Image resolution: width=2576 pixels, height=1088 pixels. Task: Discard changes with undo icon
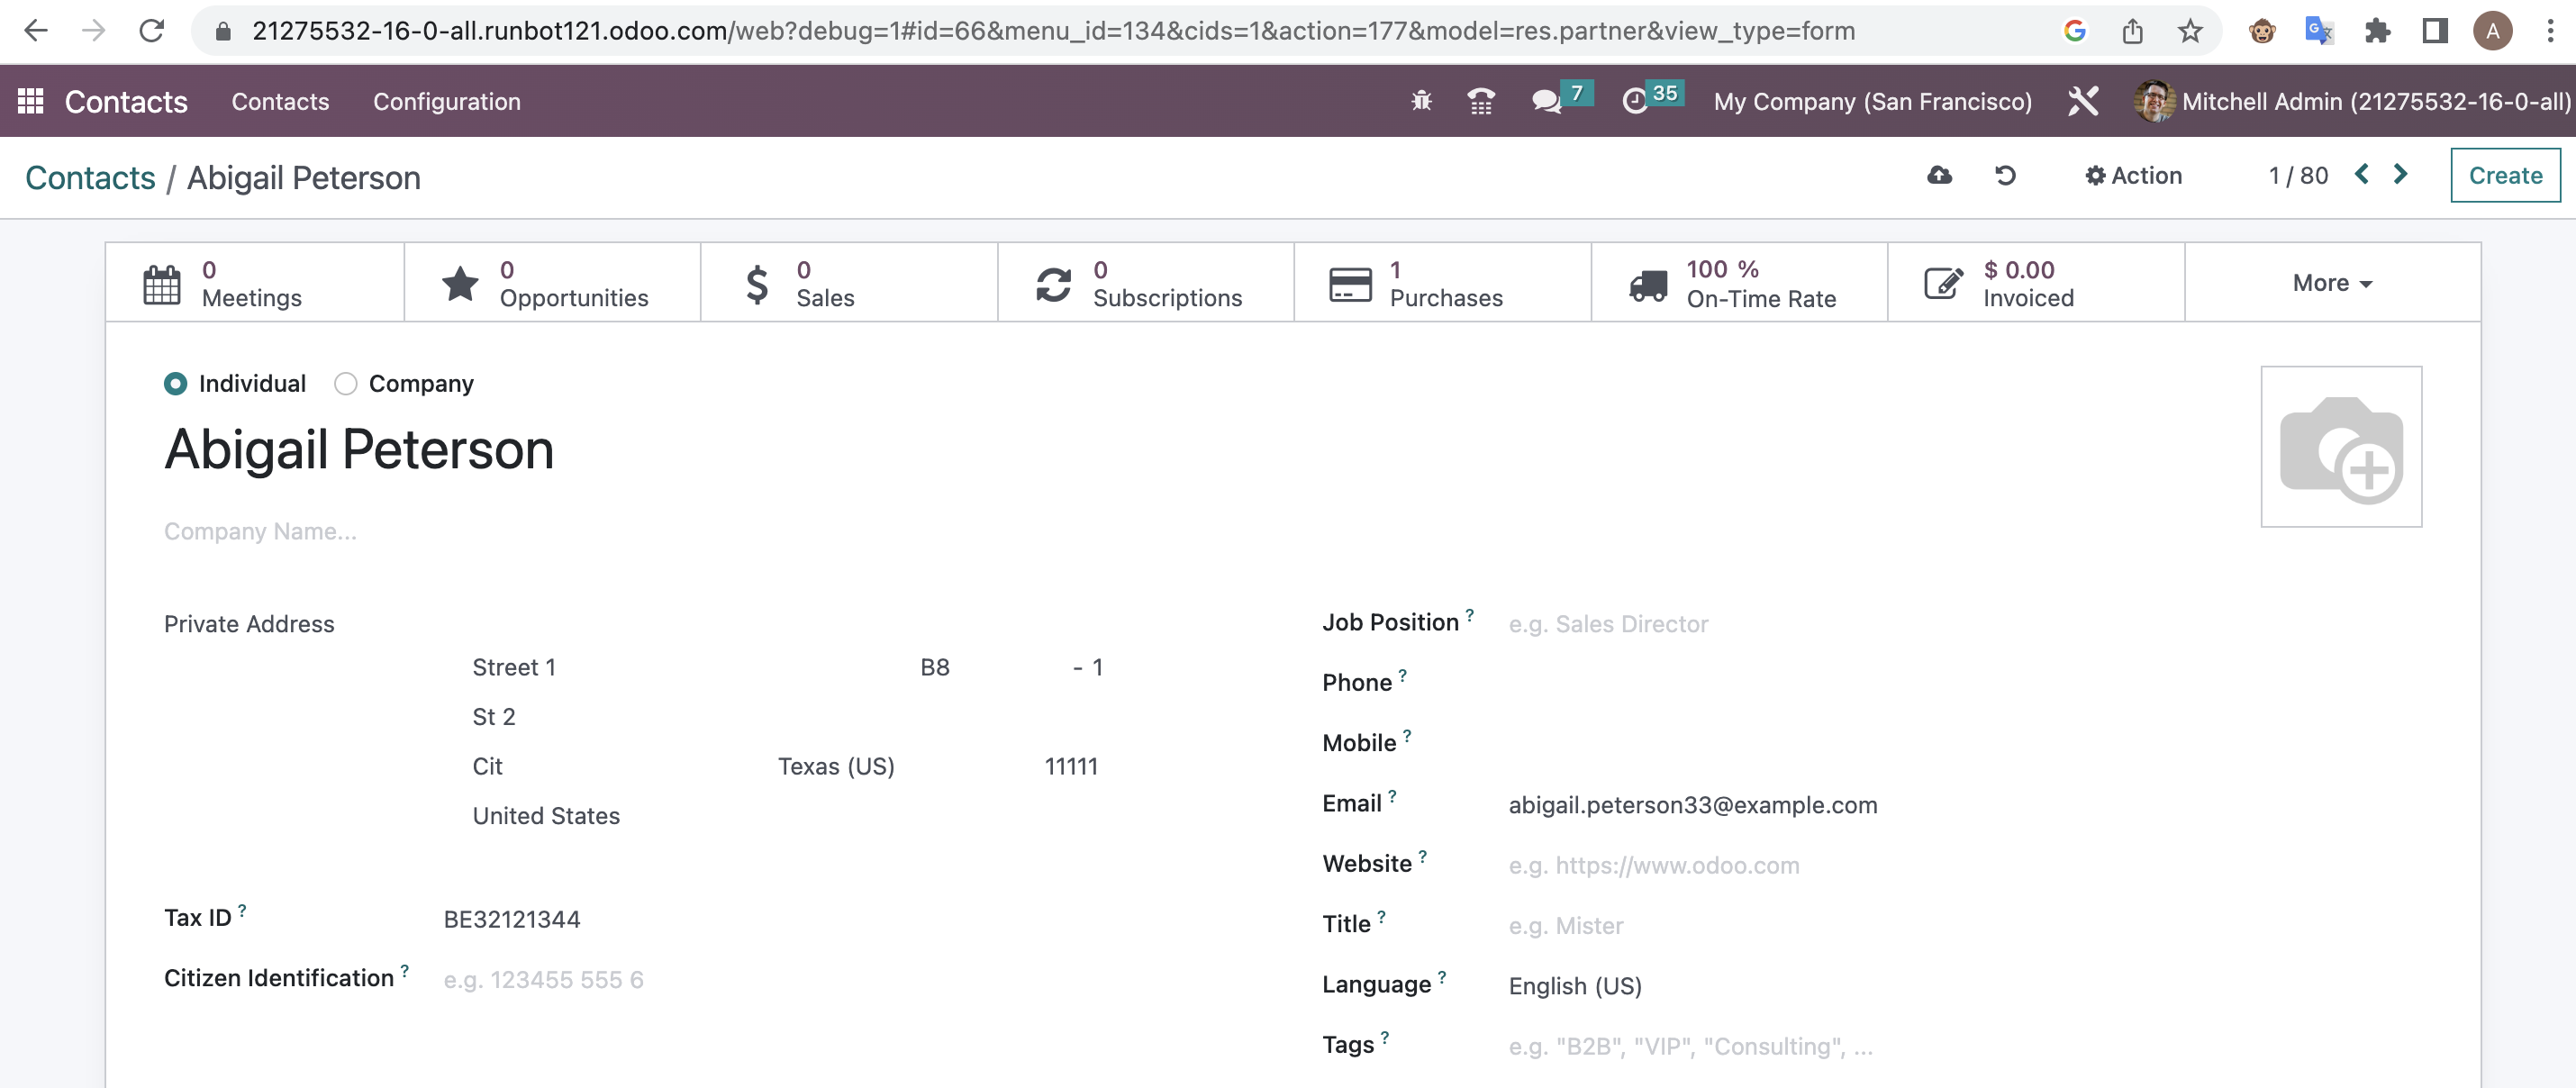2005,176
